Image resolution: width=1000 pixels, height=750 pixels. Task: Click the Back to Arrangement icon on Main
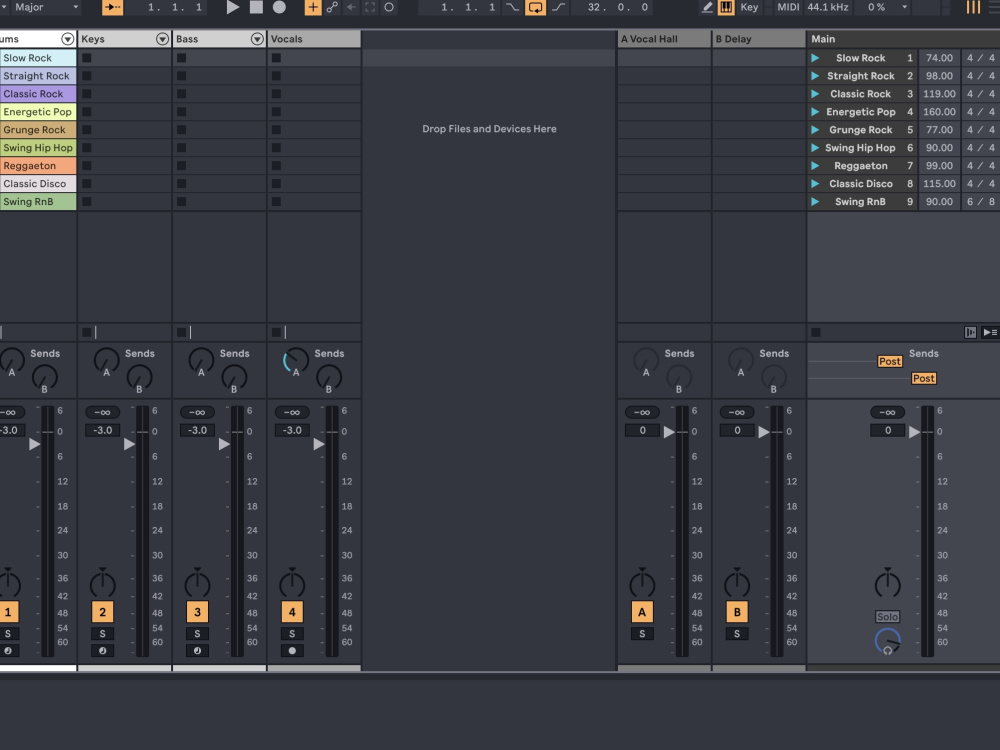click(970, 332)
